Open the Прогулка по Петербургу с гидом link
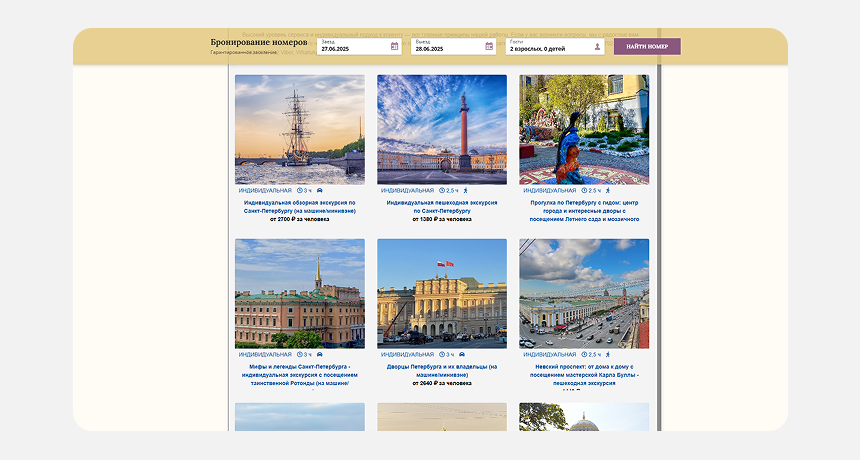 click(x=584, y=211)
